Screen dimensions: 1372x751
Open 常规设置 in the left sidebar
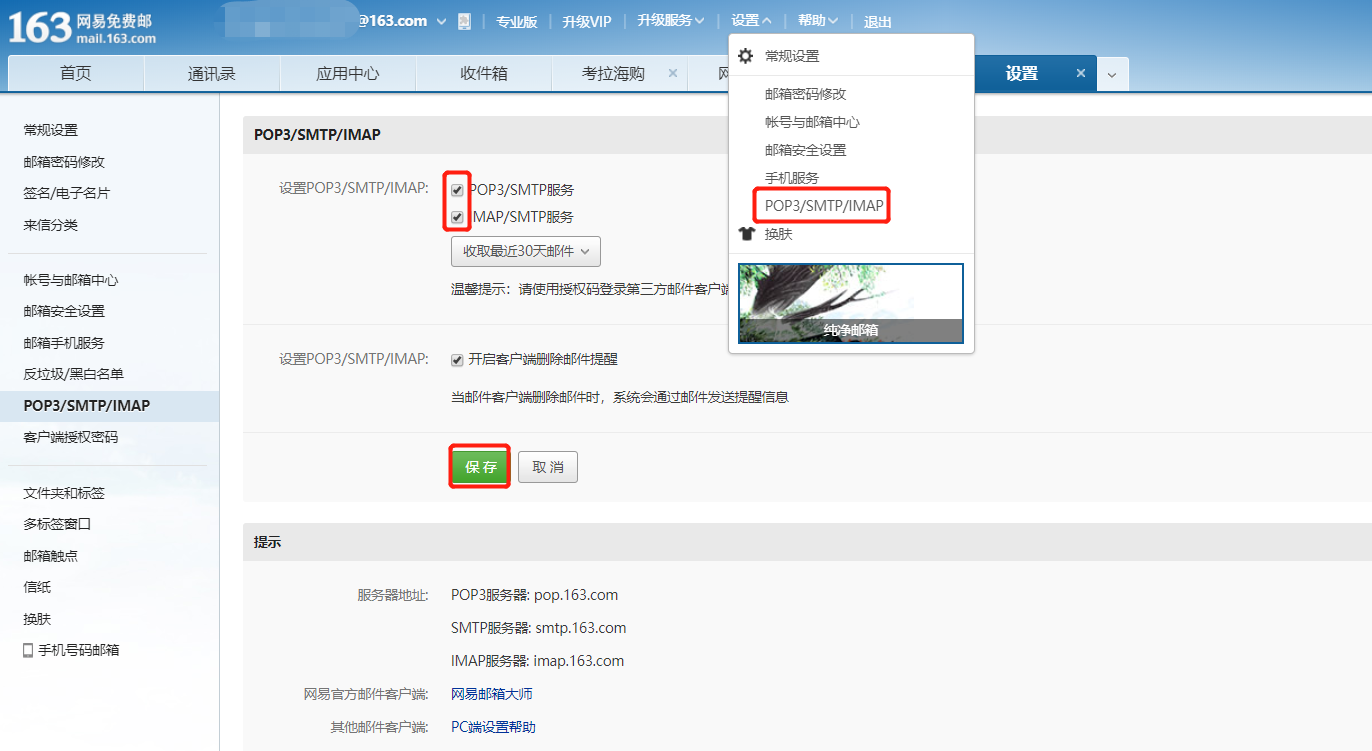[x=51, y=130]
